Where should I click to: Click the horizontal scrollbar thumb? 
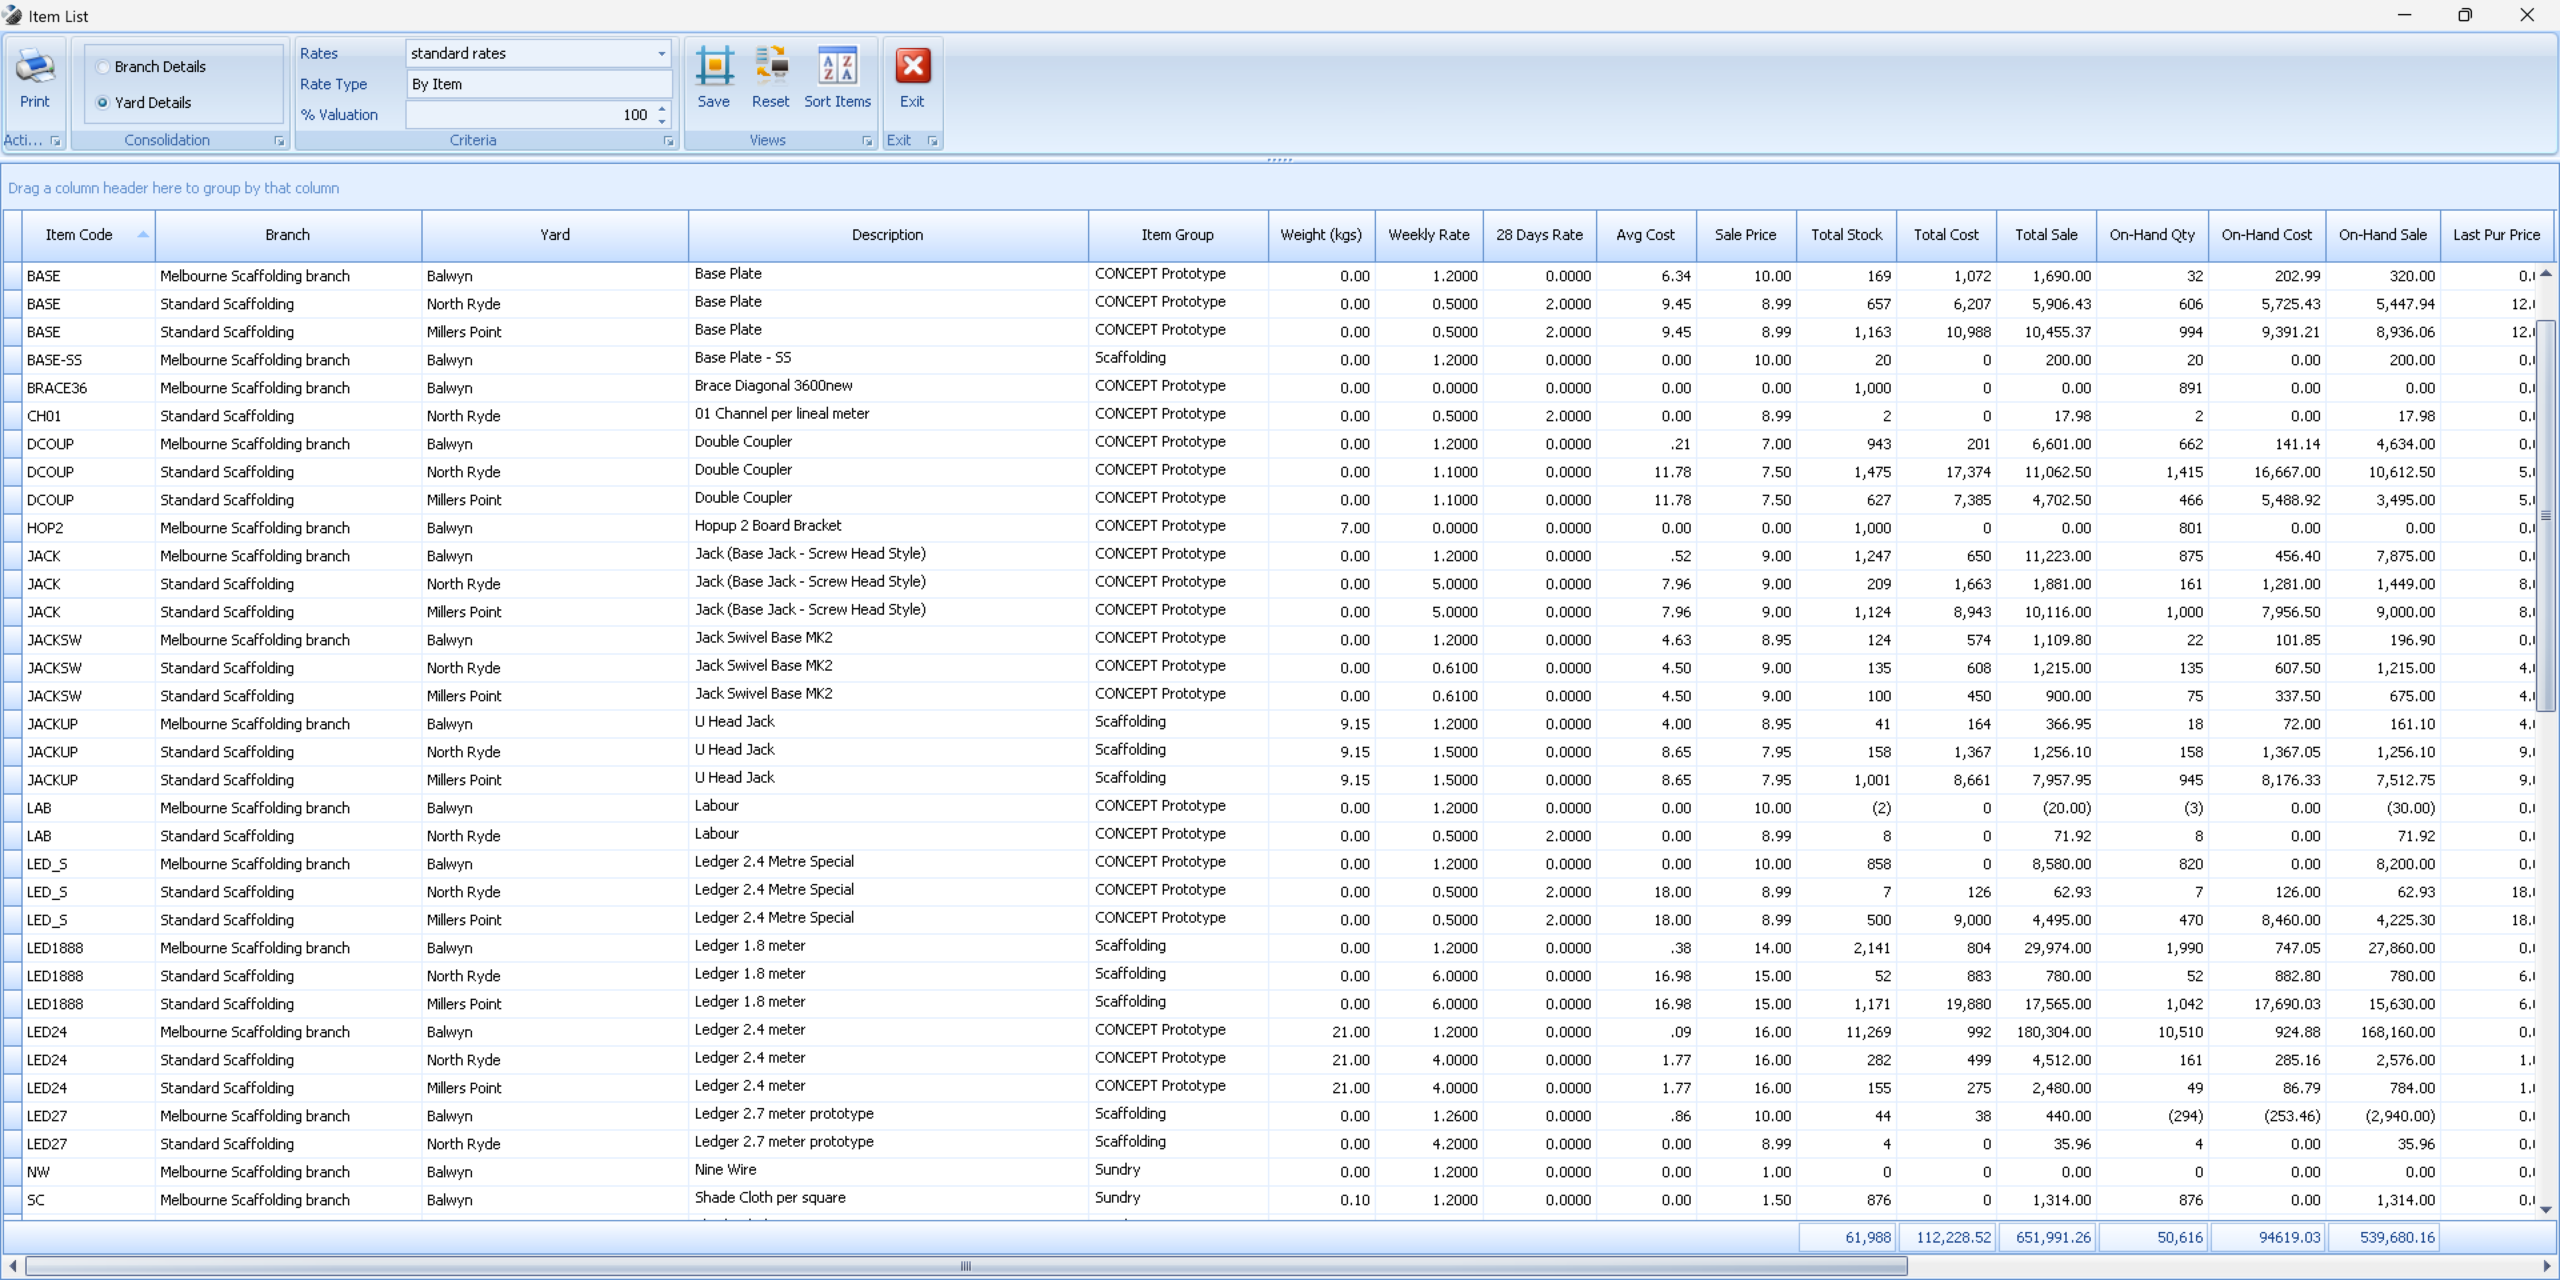(965, 1266)
